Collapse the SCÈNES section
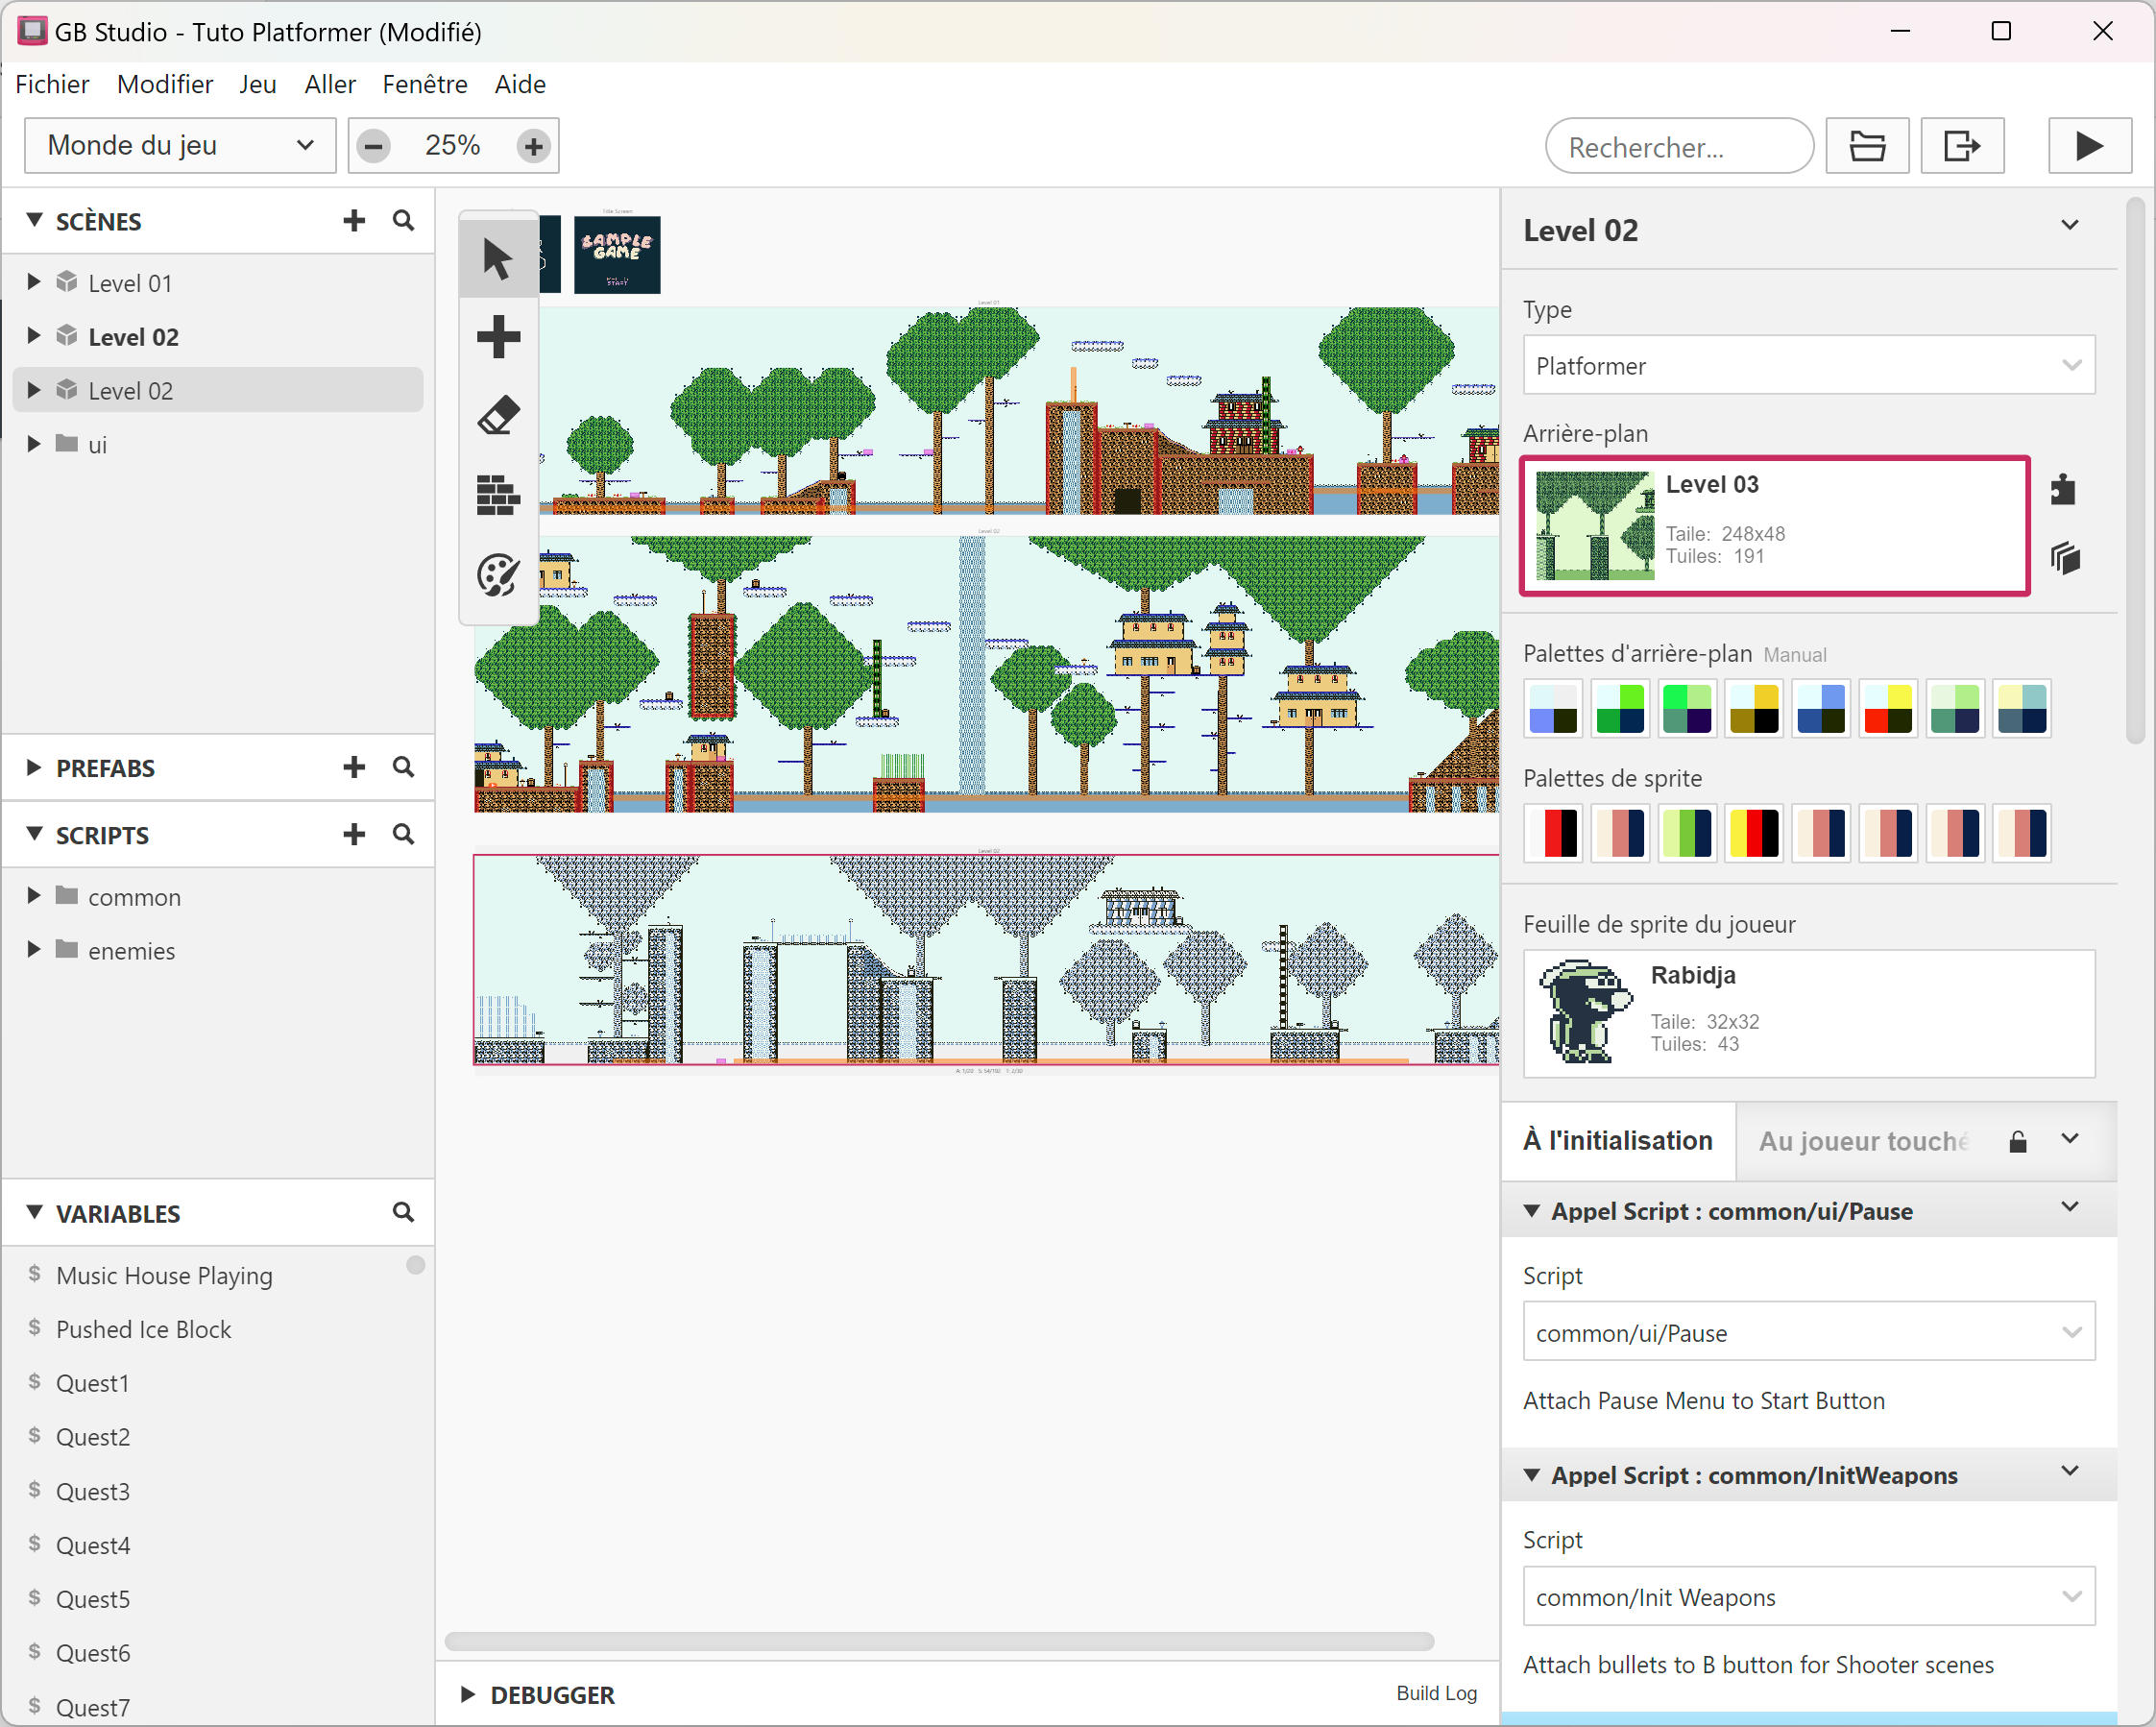 pos(35,221)
